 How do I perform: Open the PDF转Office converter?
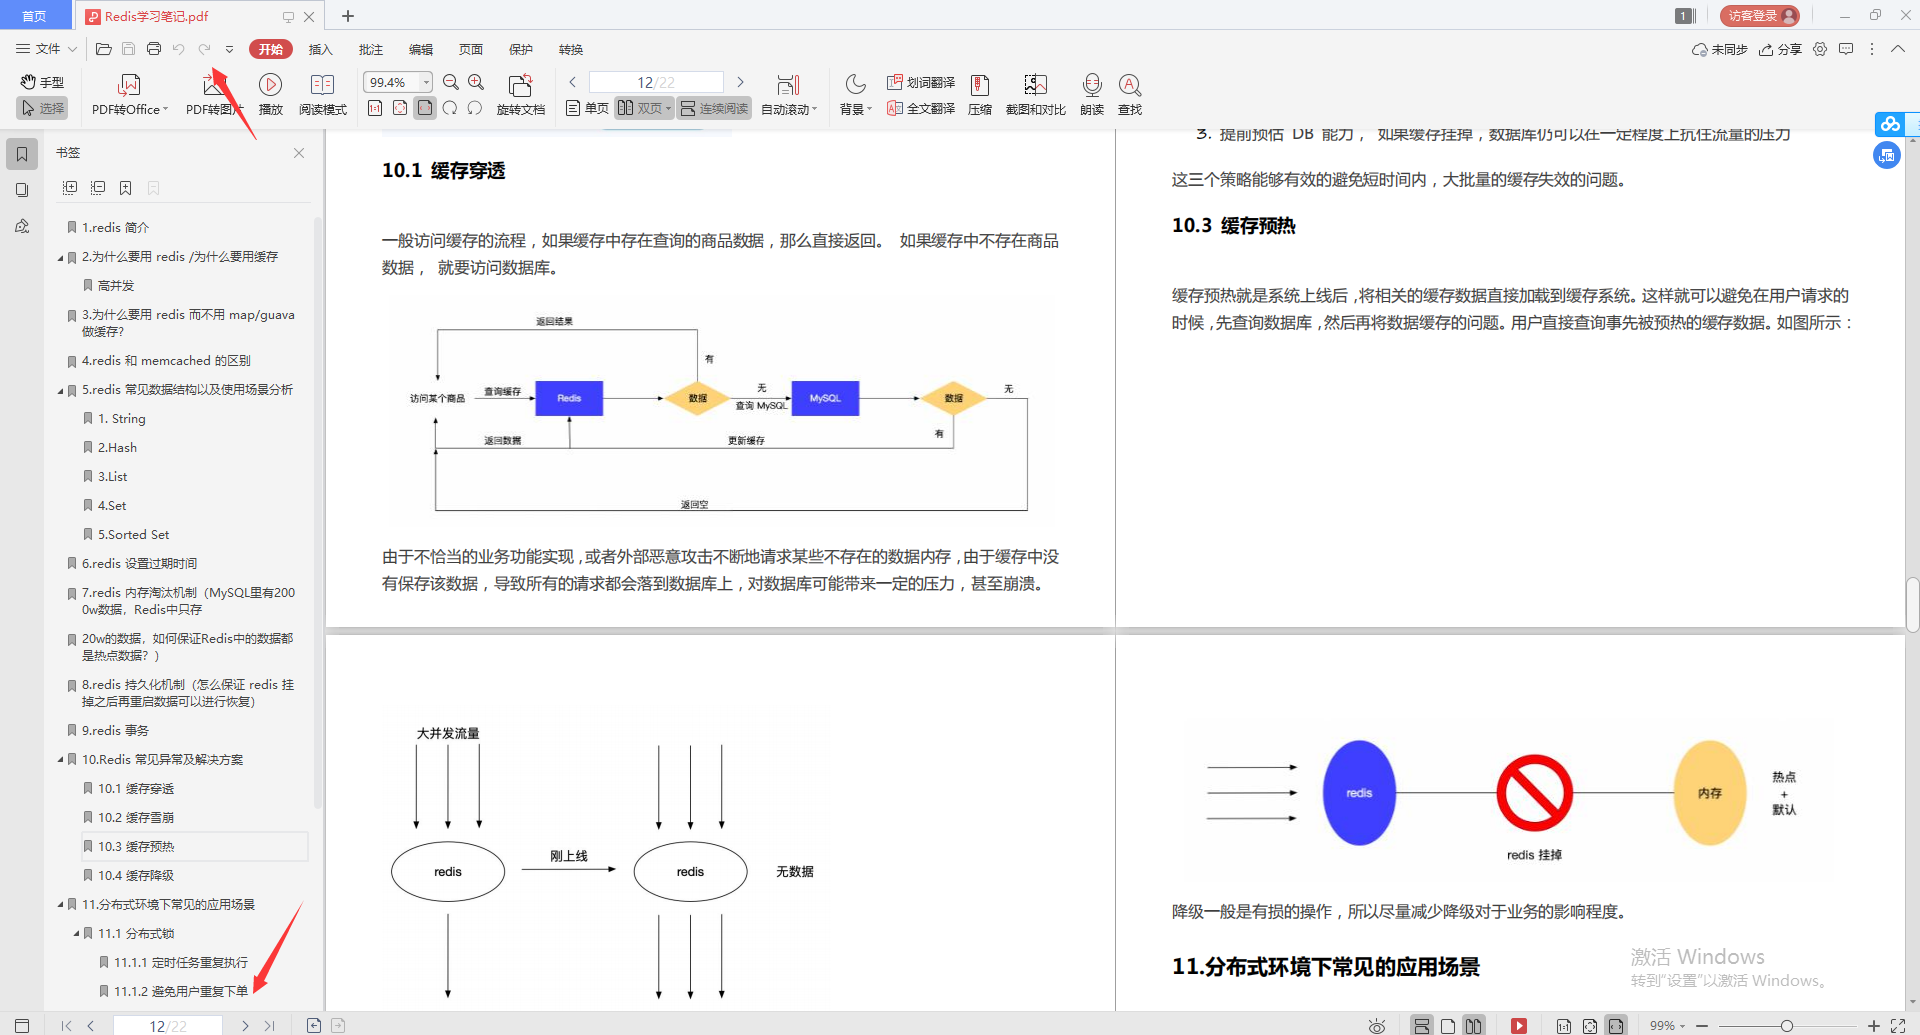click(129, 95)
